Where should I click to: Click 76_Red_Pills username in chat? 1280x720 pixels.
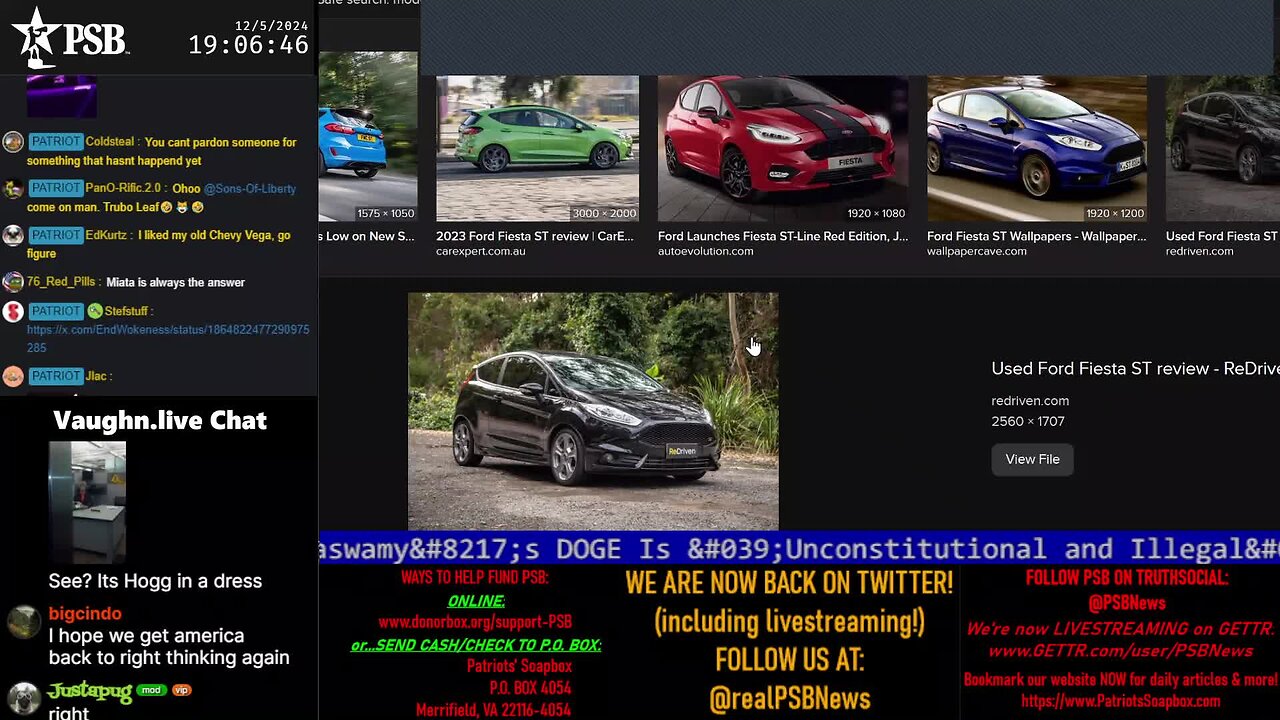60,282
